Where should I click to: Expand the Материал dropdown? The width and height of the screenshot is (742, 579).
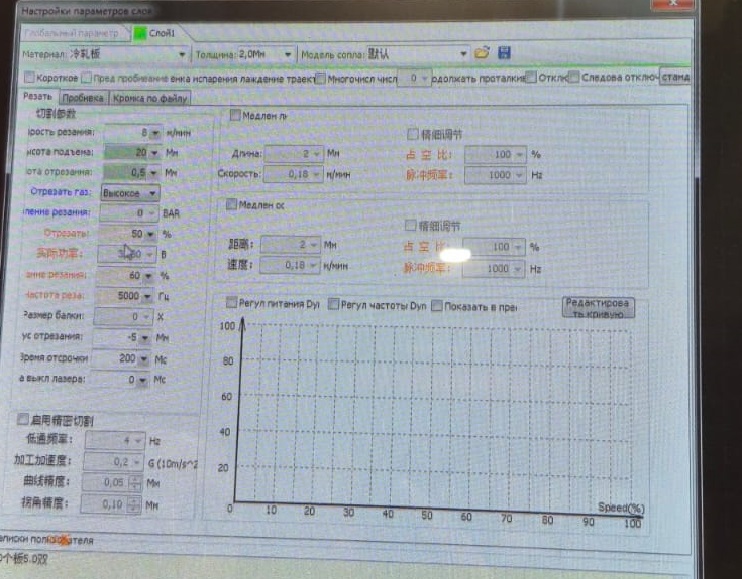[x=182, y=54]
